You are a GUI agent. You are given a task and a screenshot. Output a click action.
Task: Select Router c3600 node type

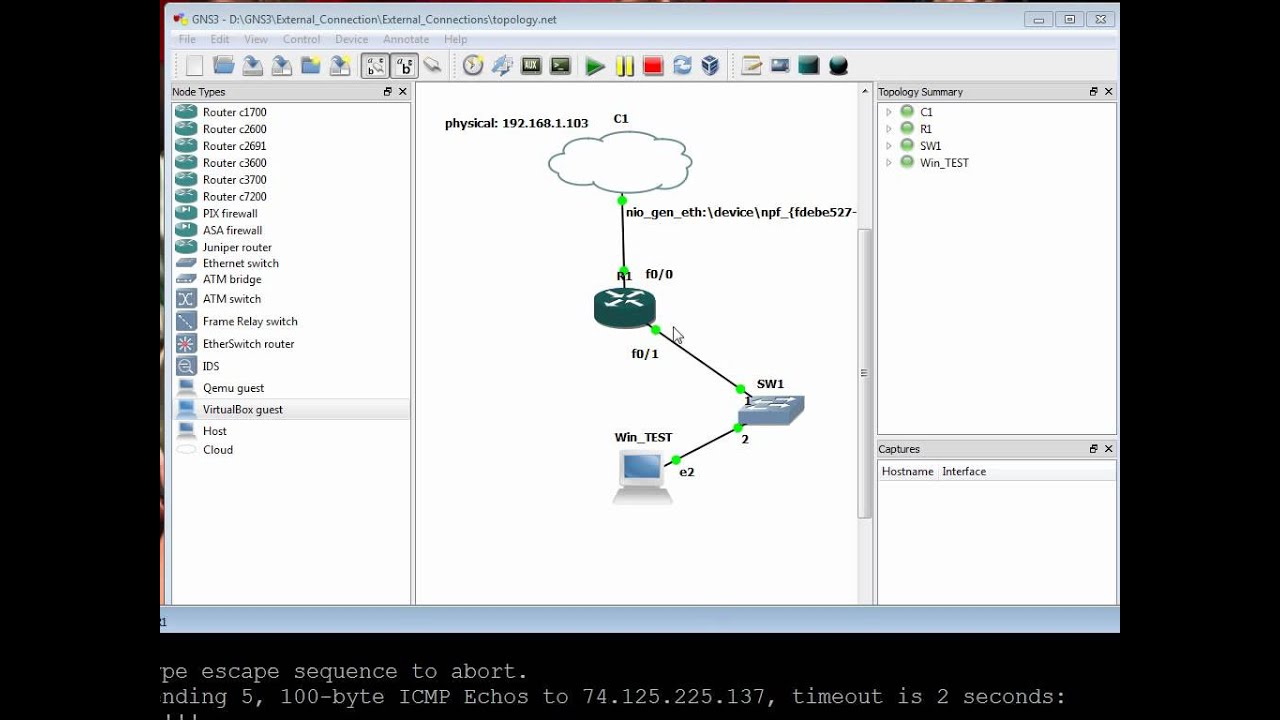point(291,163)
